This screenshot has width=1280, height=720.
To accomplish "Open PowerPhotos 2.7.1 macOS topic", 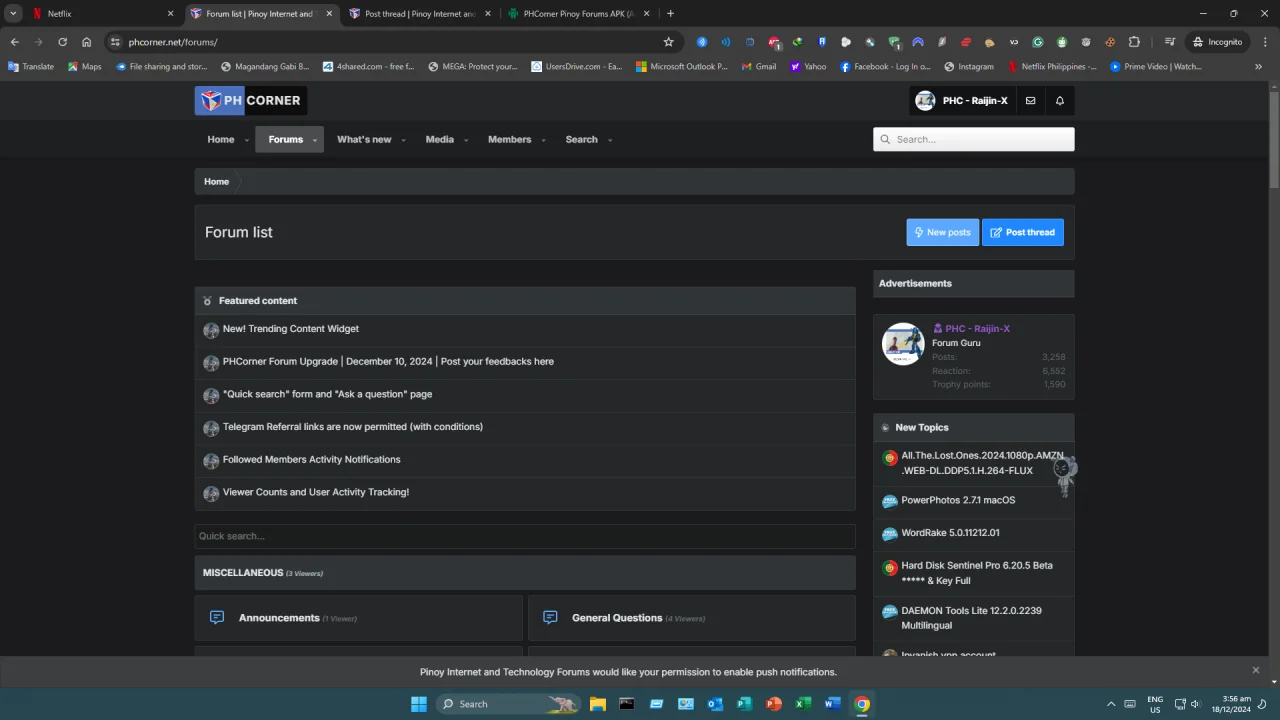I will [958, 500].
